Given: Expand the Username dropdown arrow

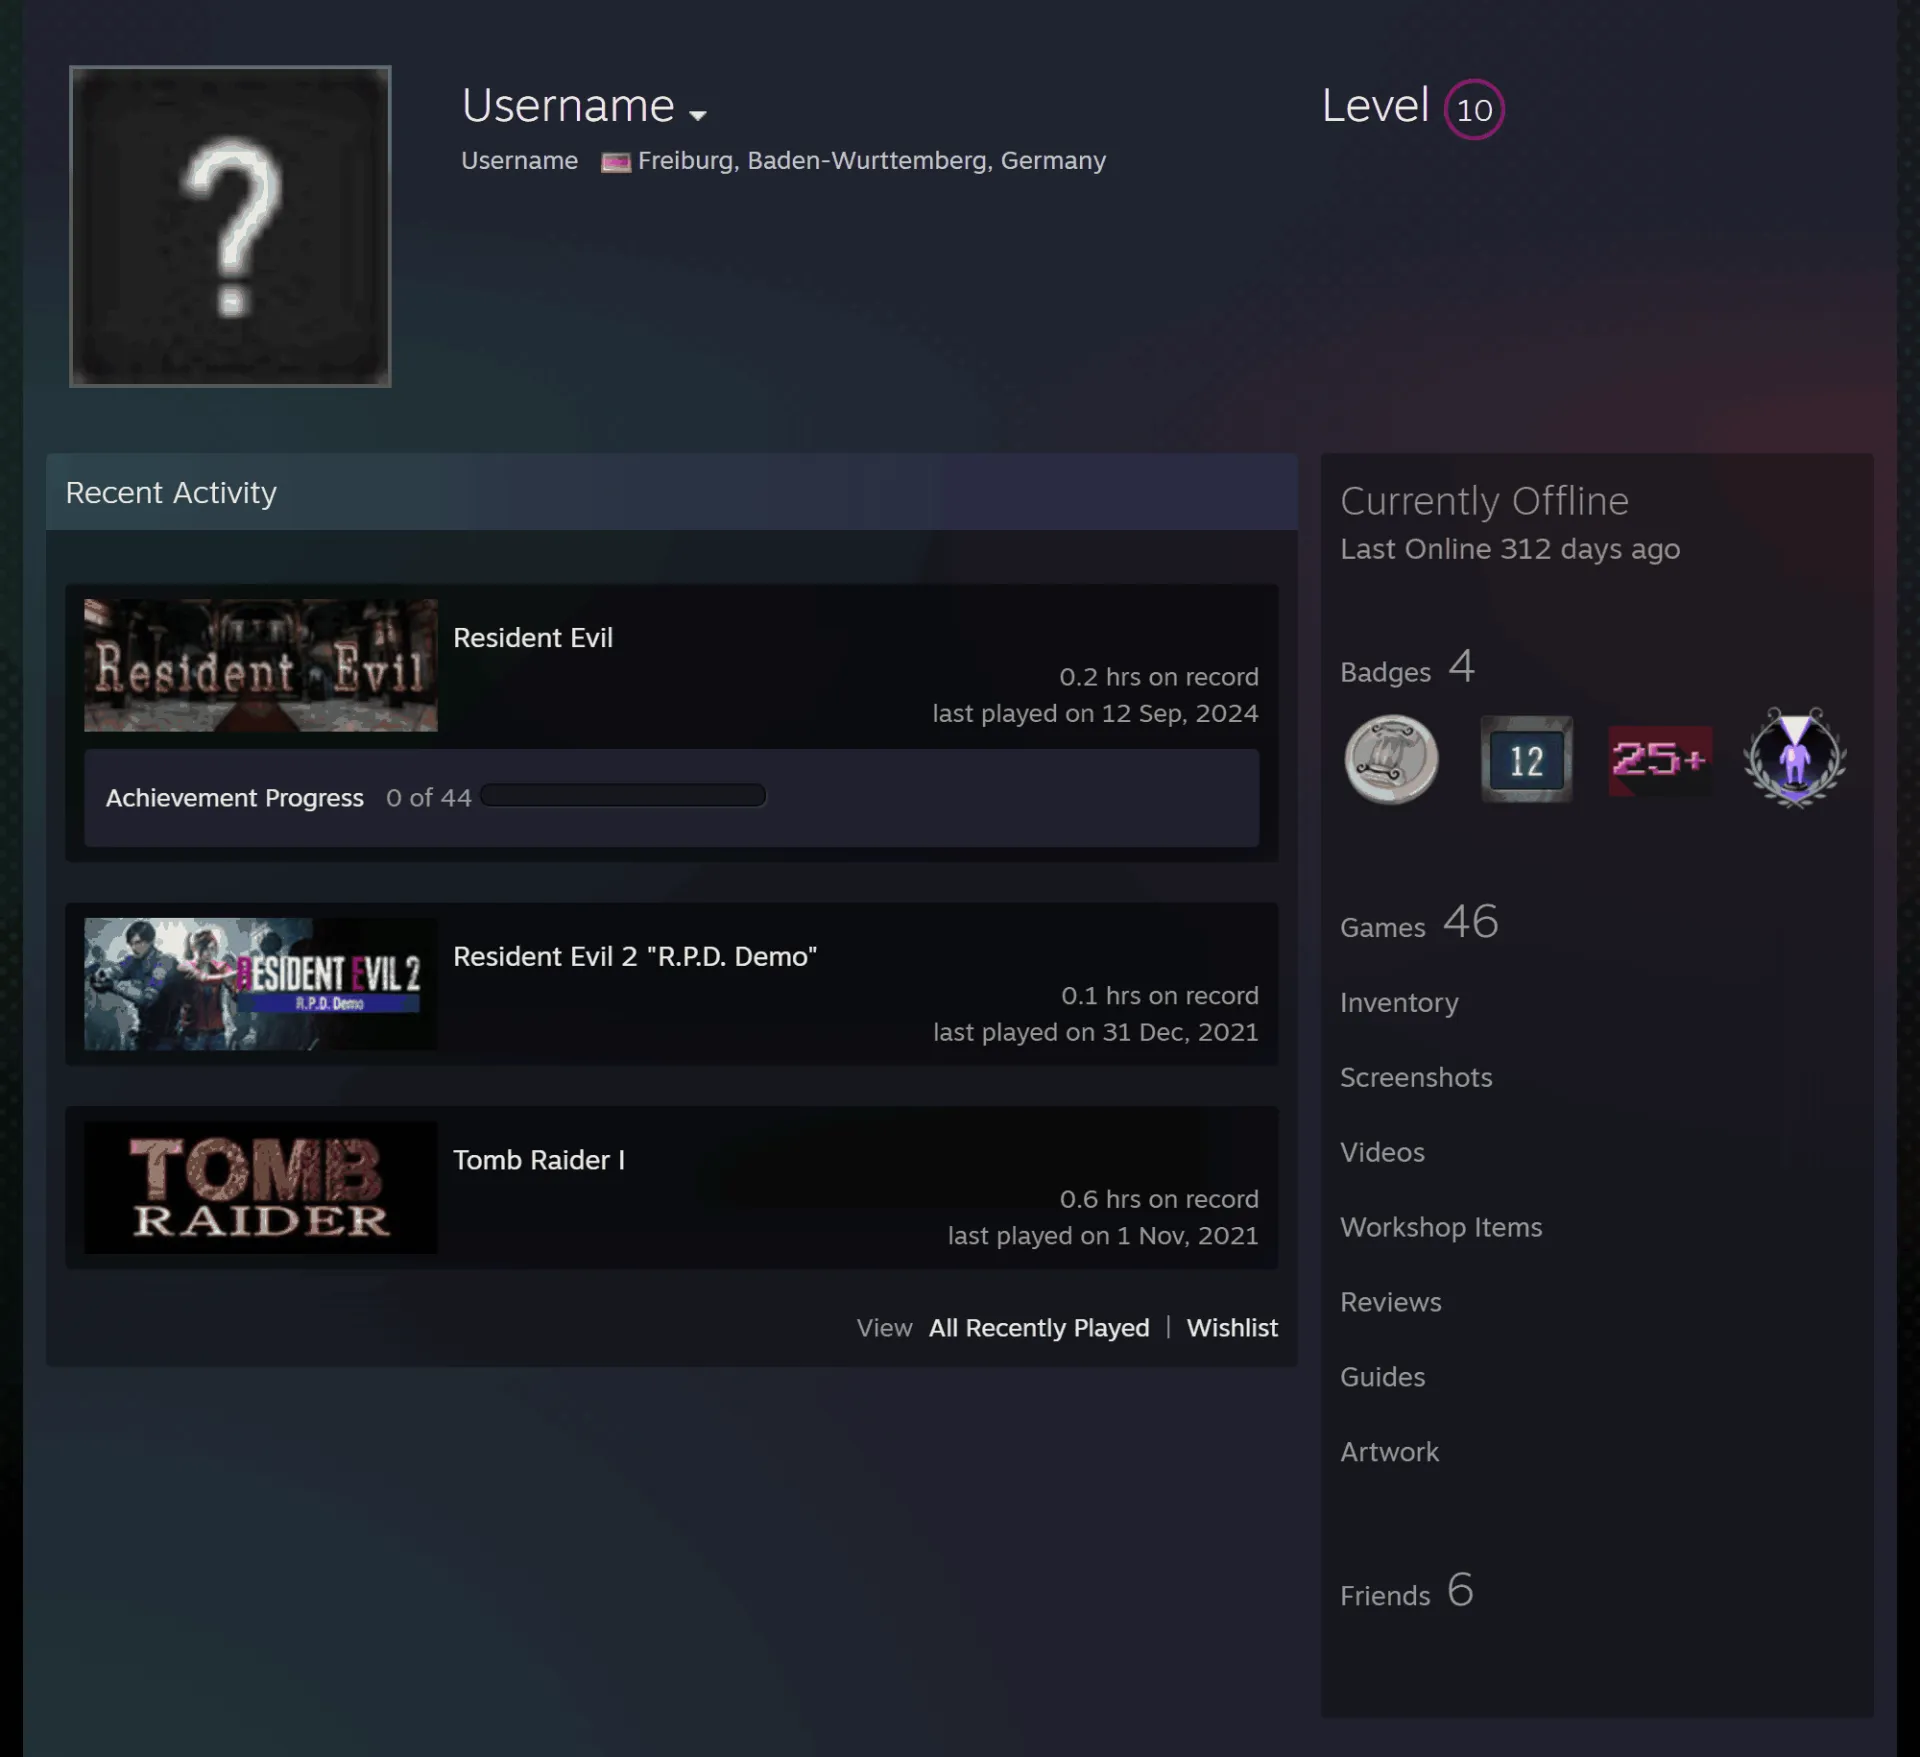Looking at the screenshot, I should tap(698, 115).
